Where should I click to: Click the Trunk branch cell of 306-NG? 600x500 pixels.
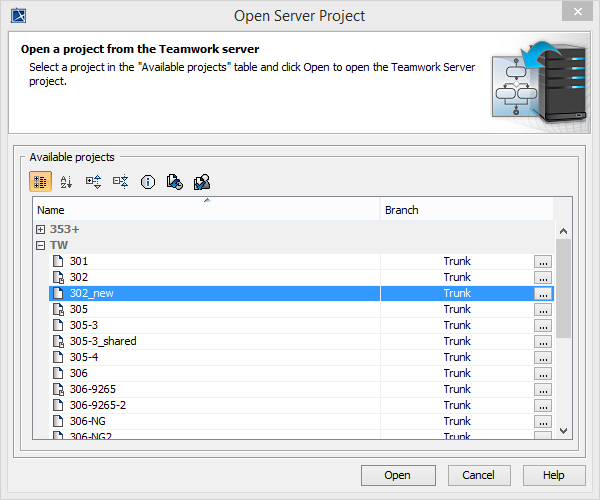click(457, 421)
